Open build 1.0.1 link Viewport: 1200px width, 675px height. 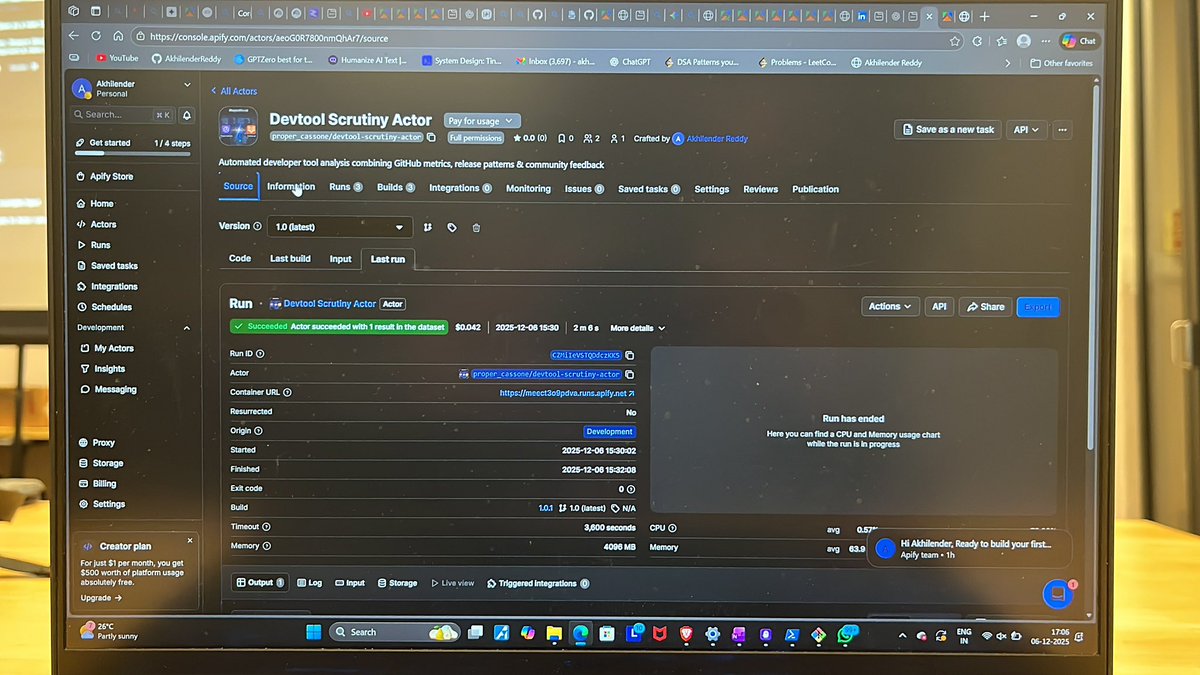tap(546, 508)
